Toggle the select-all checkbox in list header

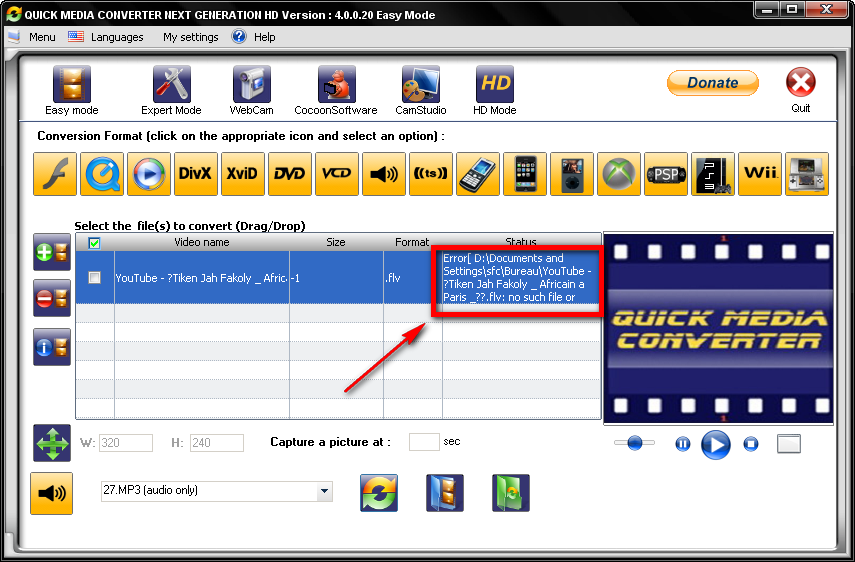tap(94, 243)
